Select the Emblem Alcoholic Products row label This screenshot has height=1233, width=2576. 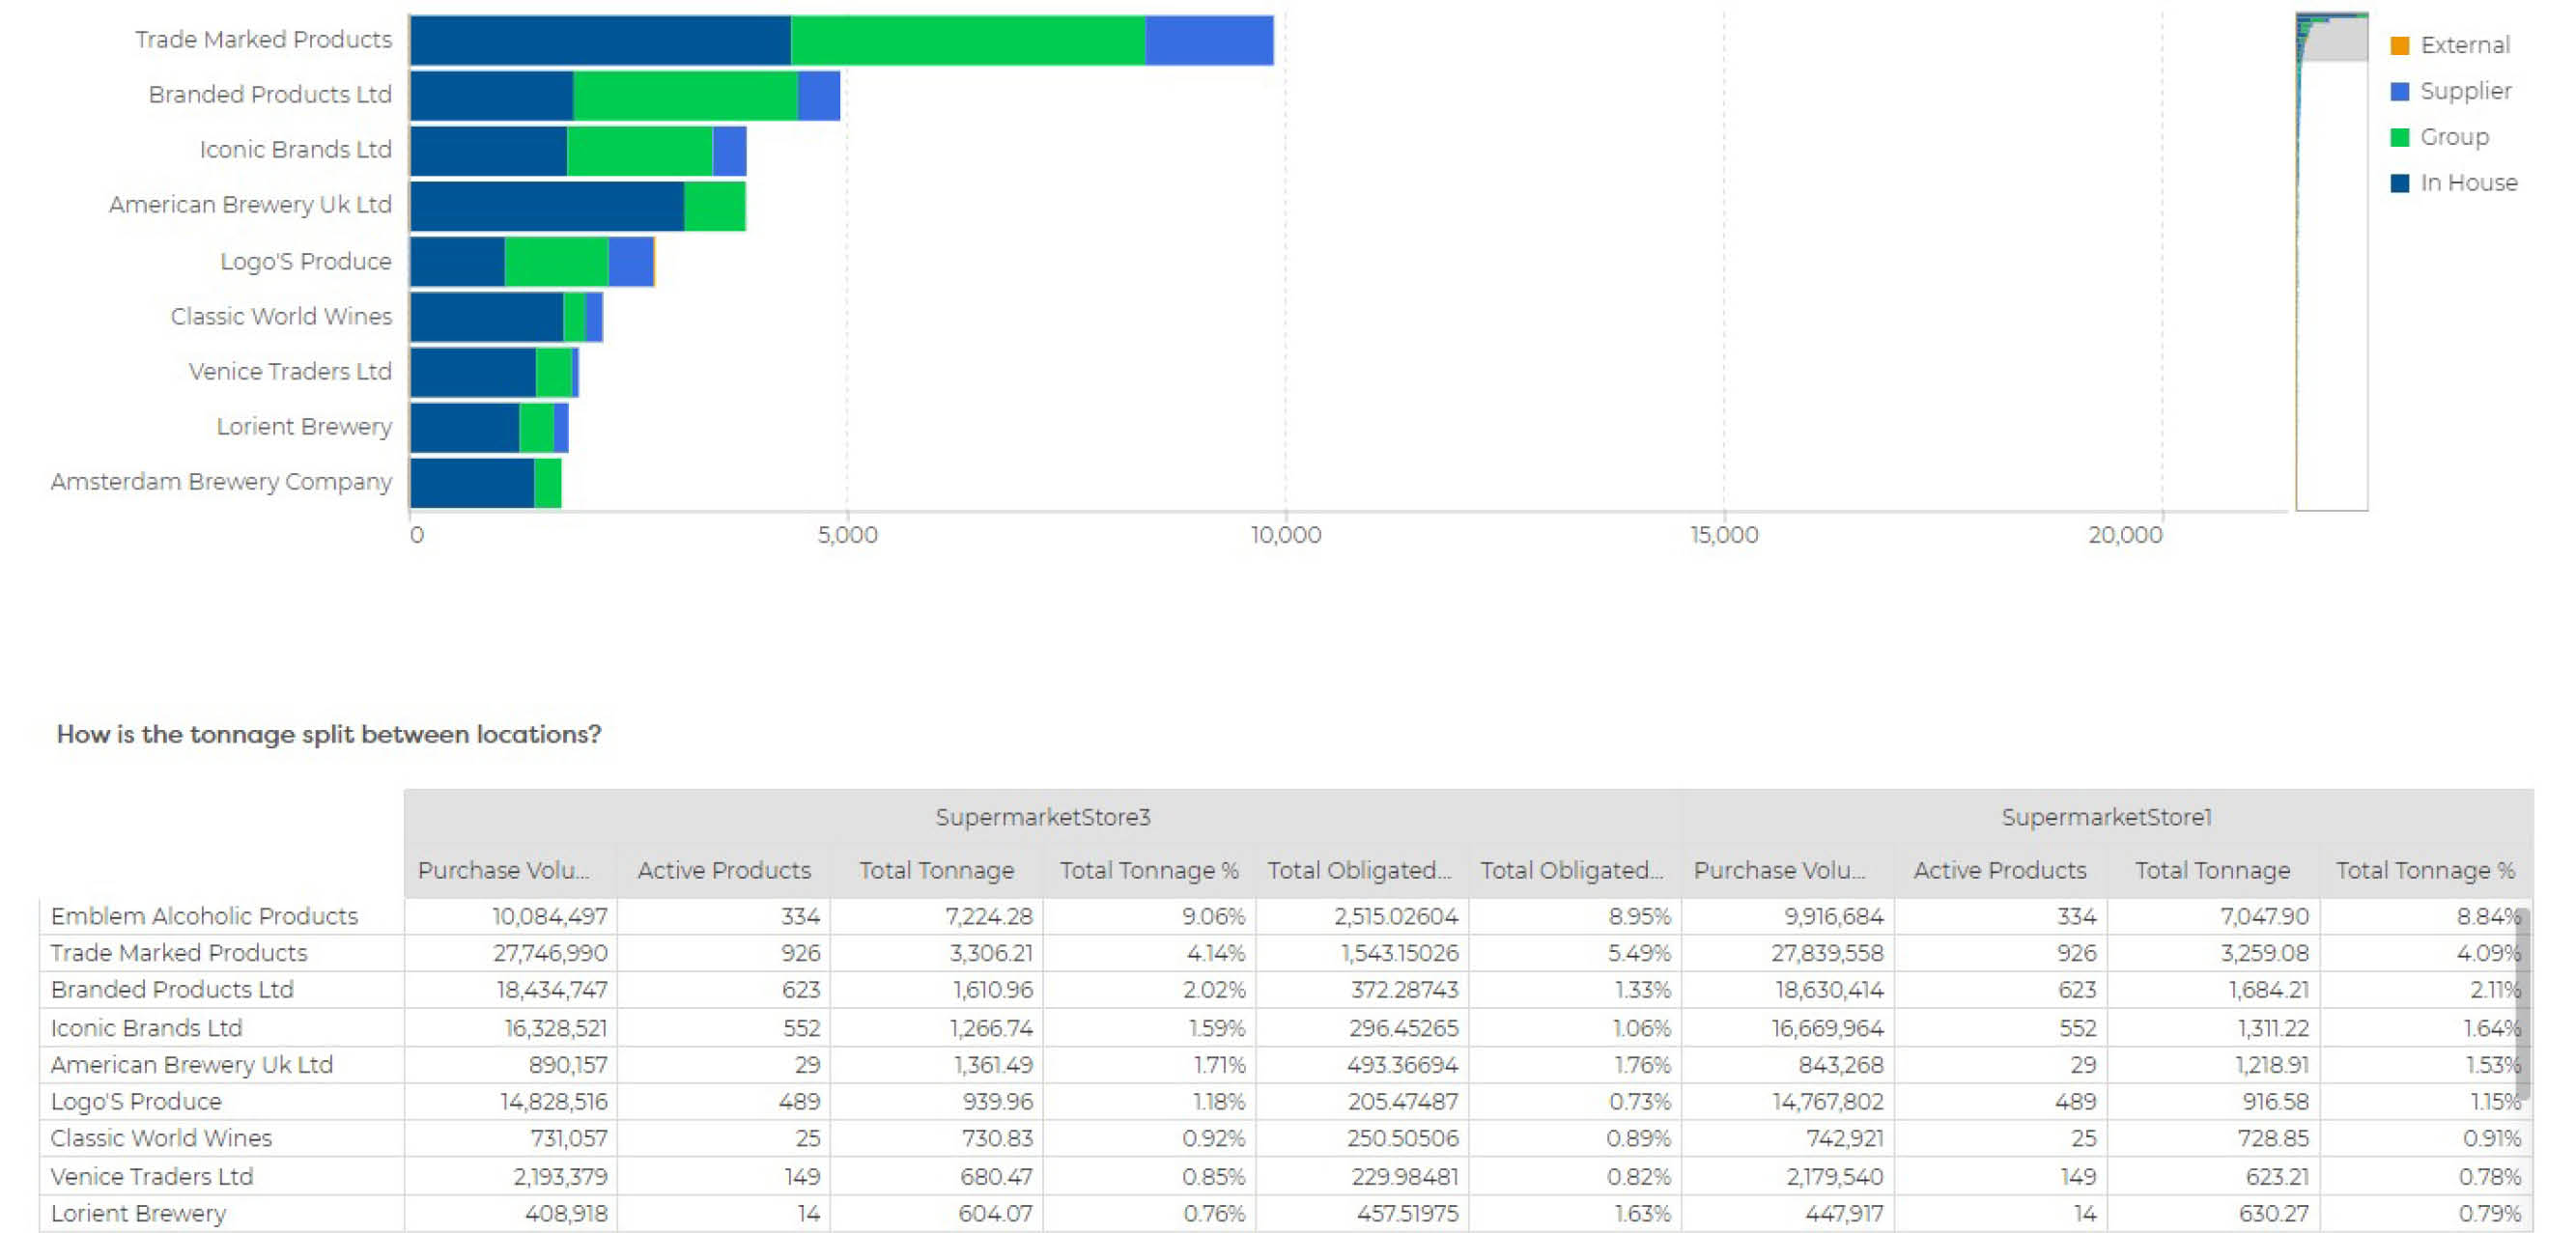coord(204,916)
